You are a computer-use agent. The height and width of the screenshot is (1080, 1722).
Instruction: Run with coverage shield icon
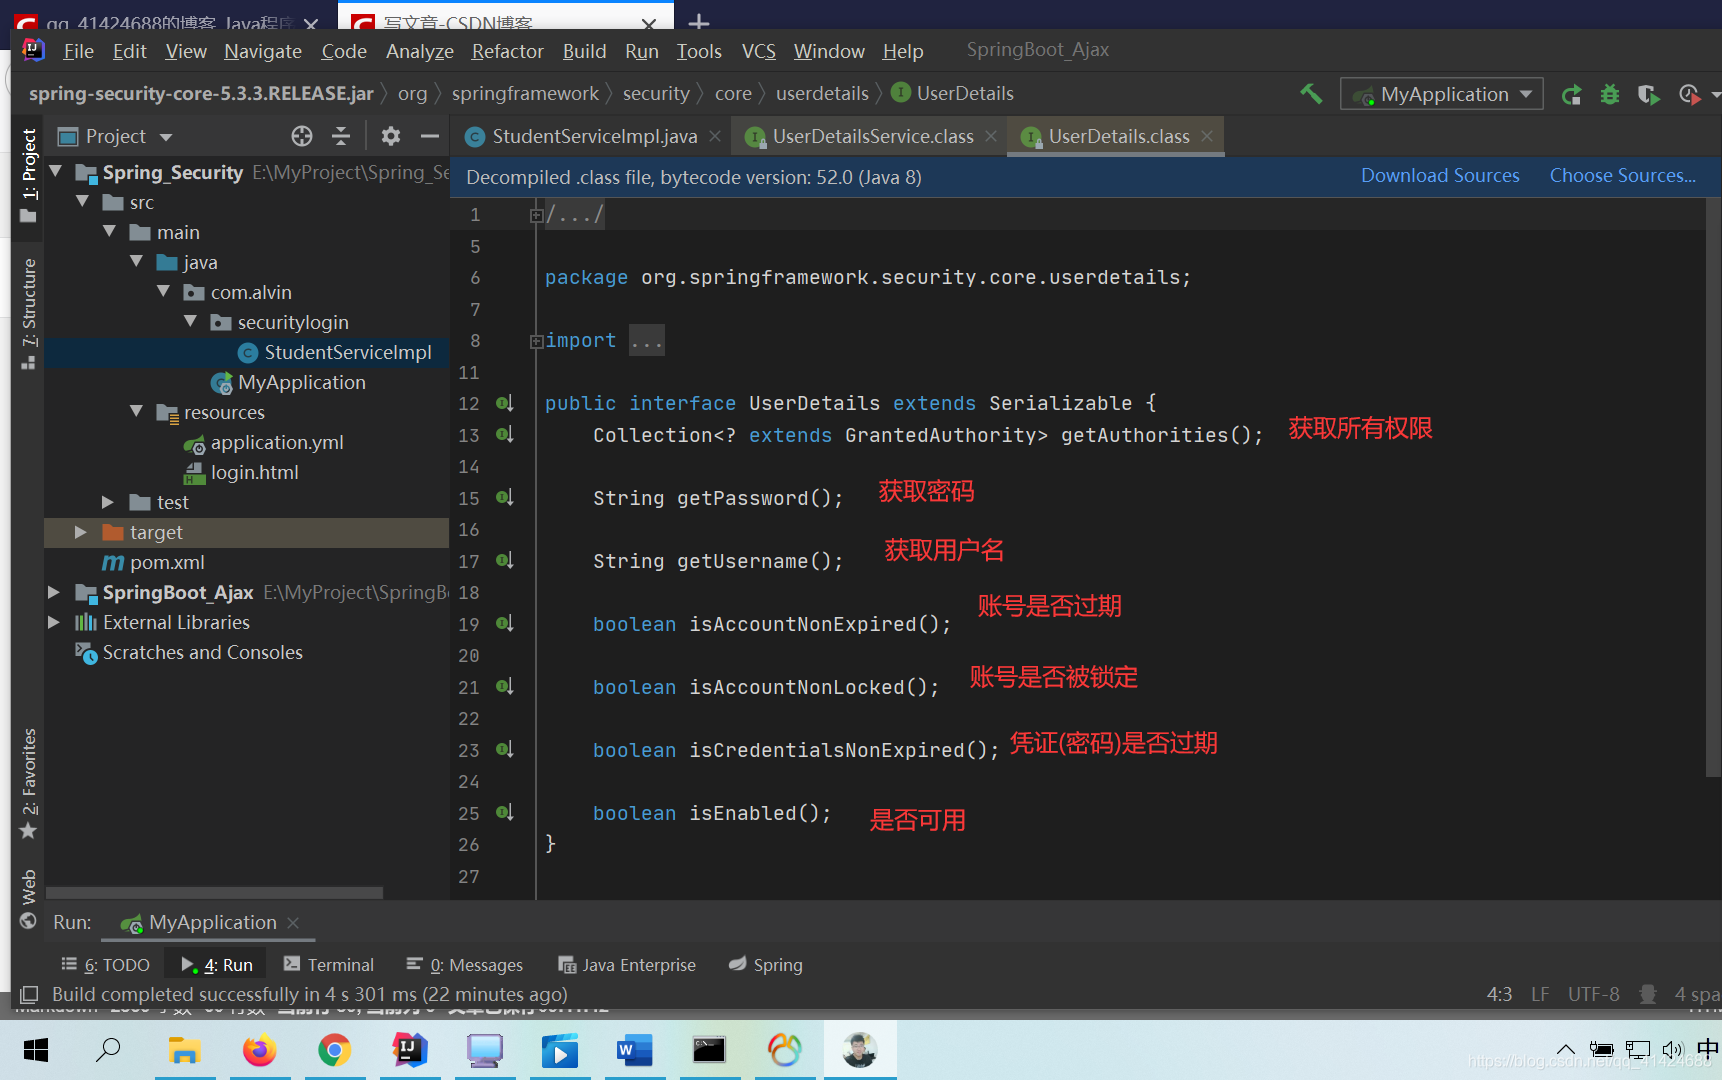tap(1648, 95)
